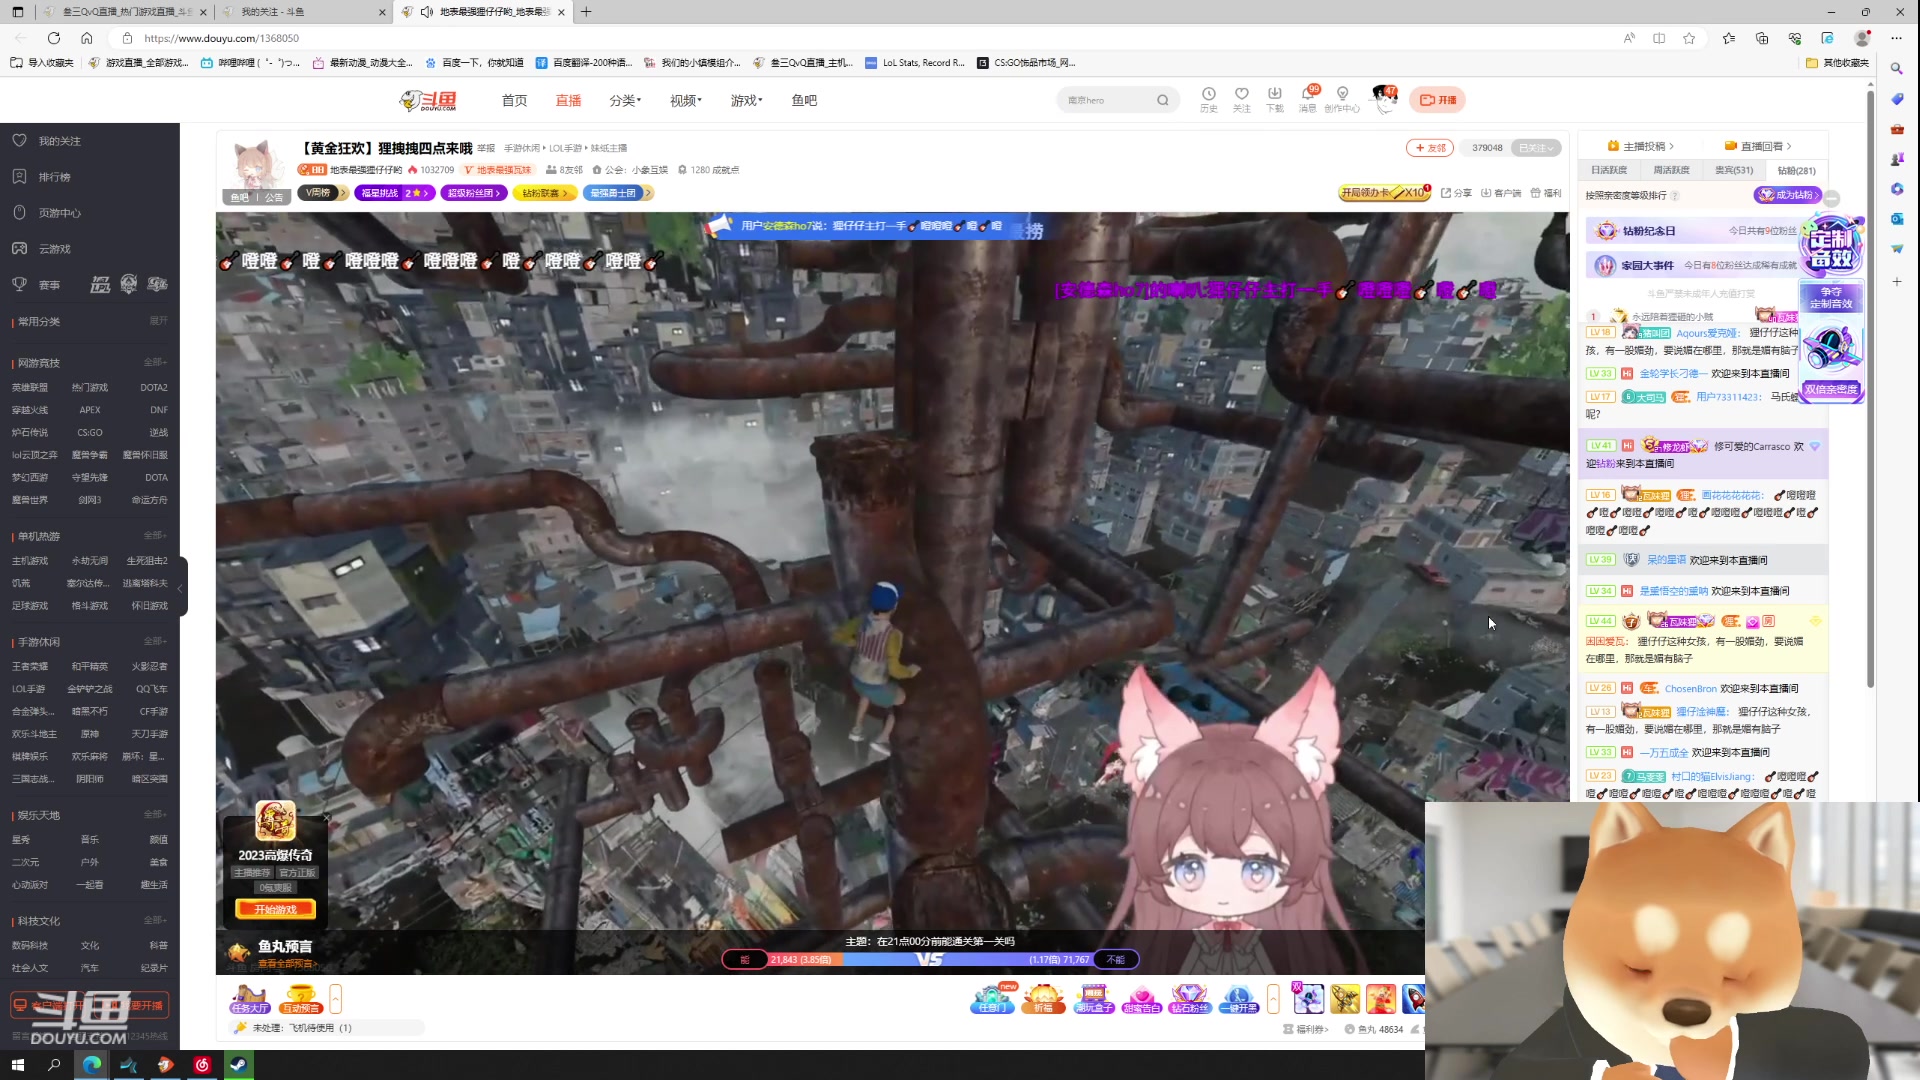Open the 创作中心 creator center icon
This screenshot has width=1920, height=1080.
tap(1343, 100)
